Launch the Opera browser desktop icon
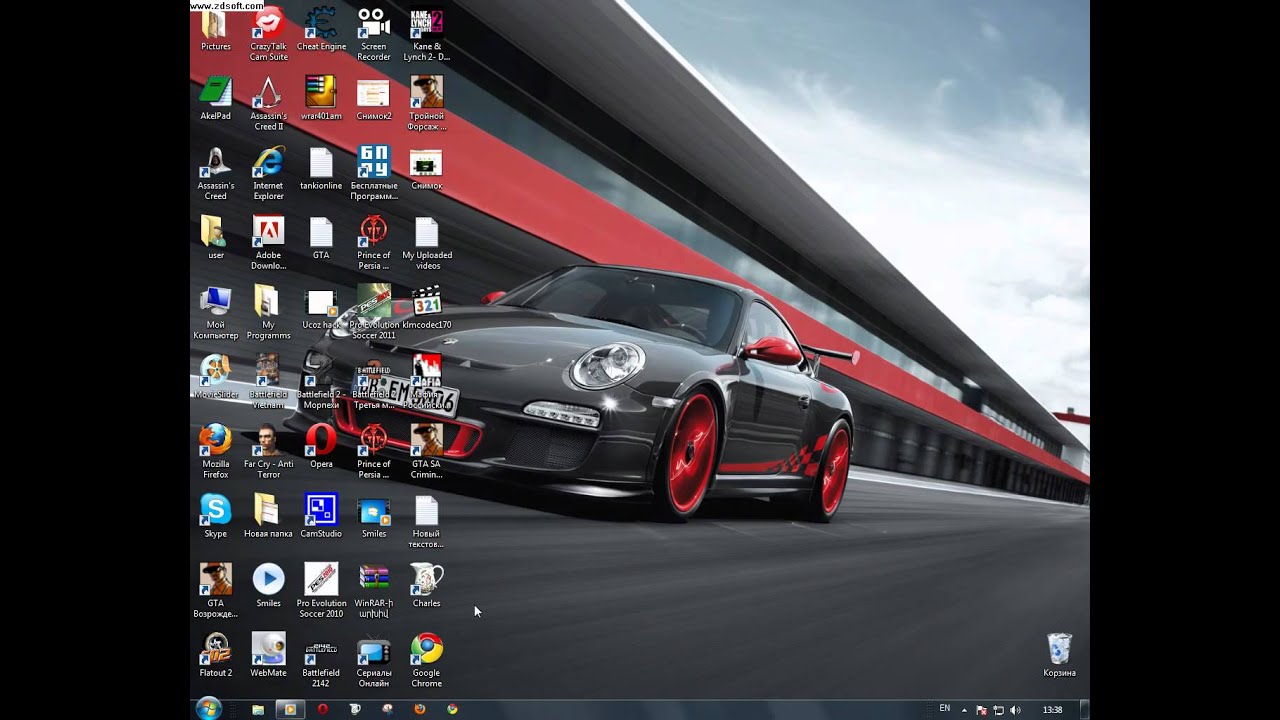Screen dimensions: 1280x720 pyautogui.click(x=321, y=446)
